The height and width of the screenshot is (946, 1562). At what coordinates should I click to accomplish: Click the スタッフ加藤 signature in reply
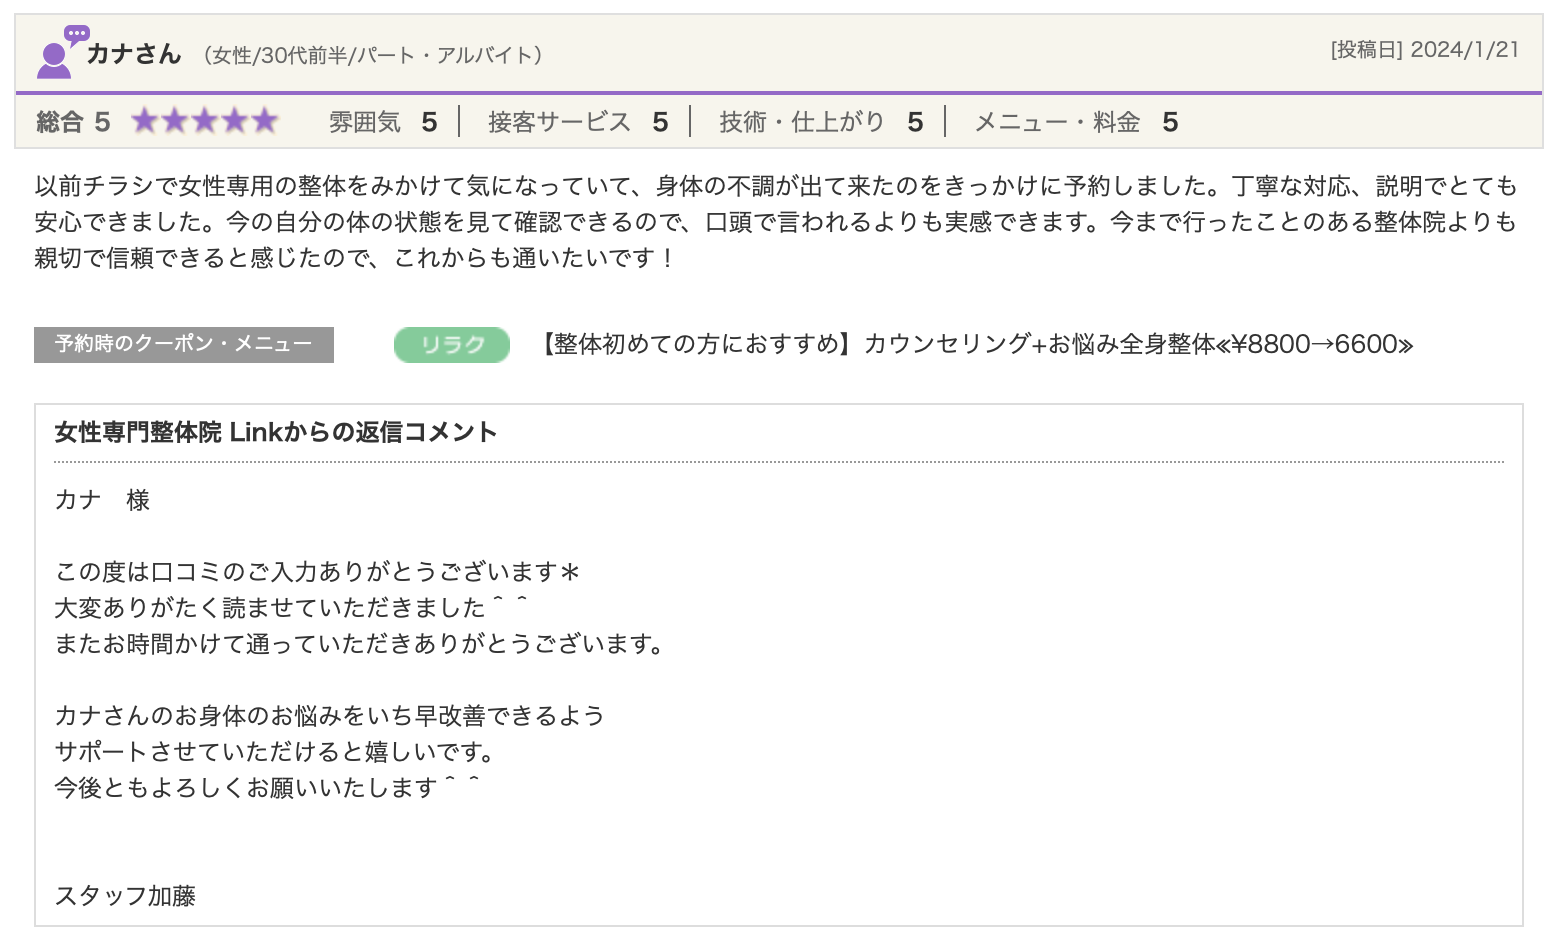[125, 896]
